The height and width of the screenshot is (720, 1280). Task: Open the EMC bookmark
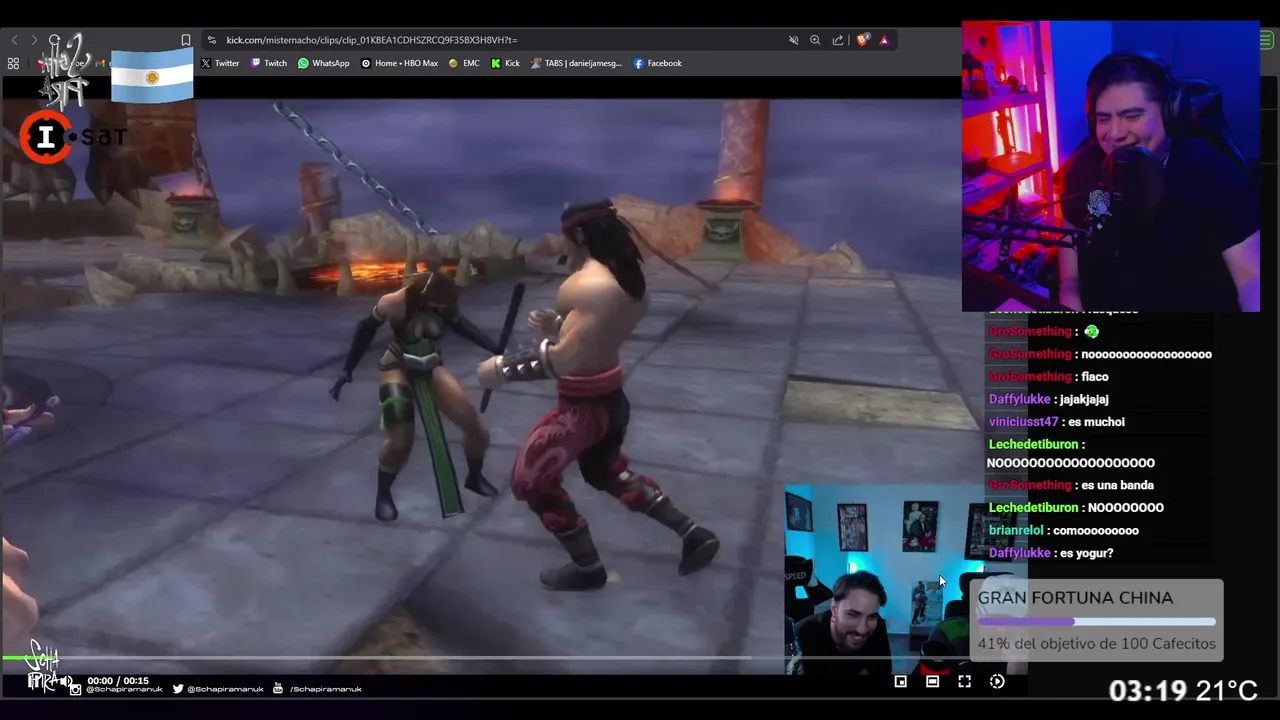pos(464,63)
